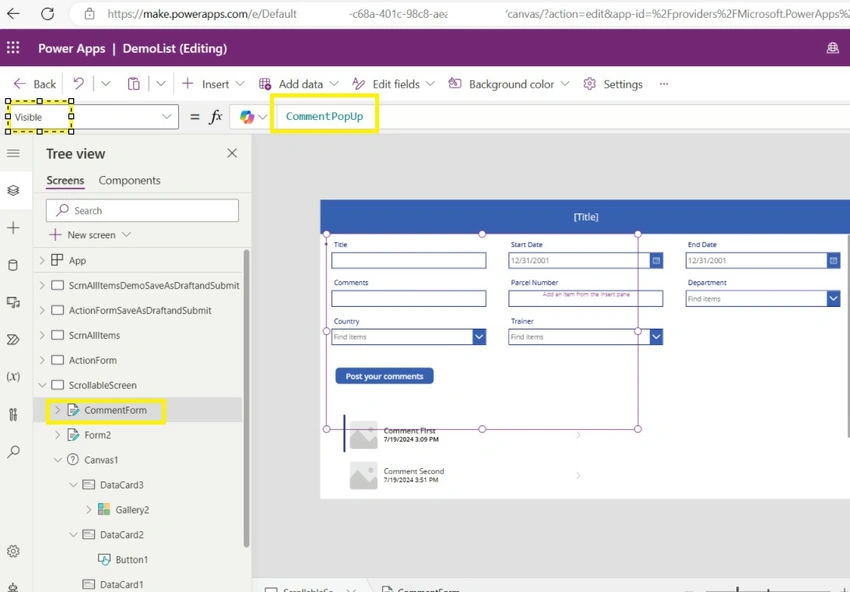Reload the browser page
Image resolution: width=850 pixels, height=592 pixels.
coord(48,14)
